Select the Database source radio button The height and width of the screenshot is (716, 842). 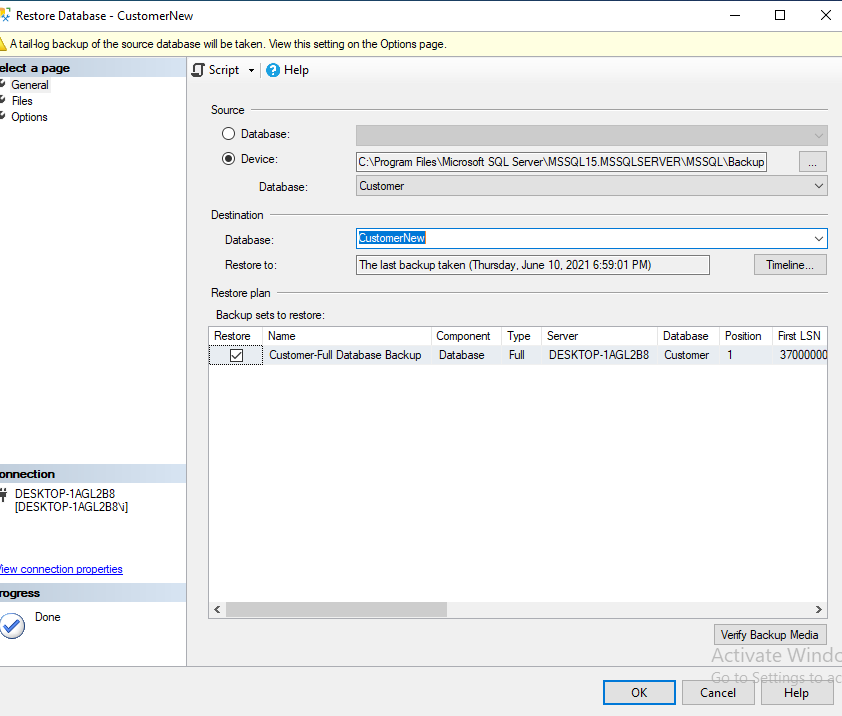click(x=228, y=134)
